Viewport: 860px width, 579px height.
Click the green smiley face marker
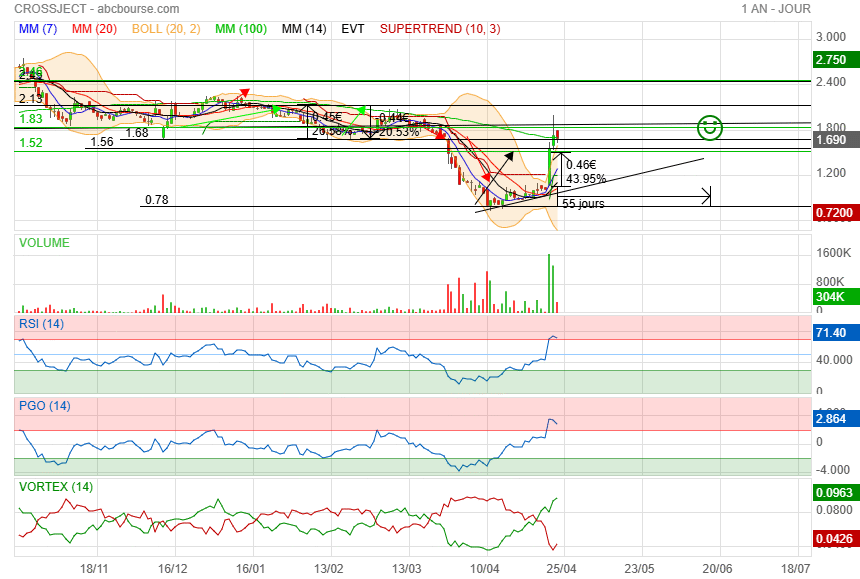pyautogui.click(x=710, y=128)
